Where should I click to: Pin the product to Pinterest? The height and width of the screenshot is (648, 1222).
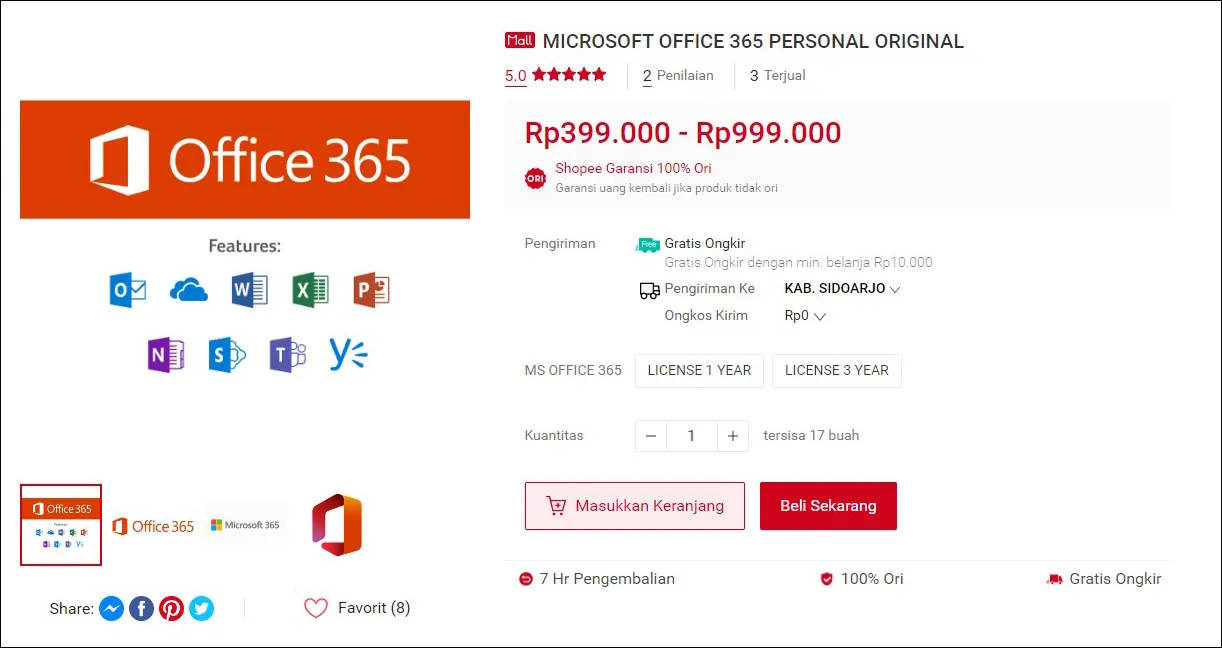(x=171, y=608)
